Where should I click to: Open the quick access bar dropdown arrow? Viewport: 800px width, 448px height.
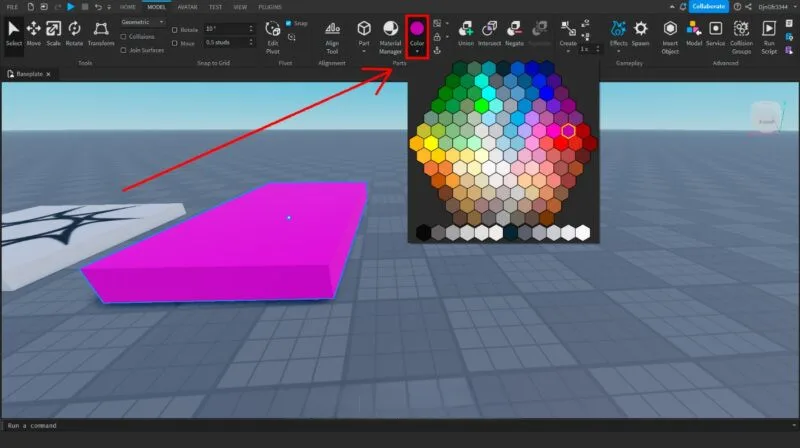click(x=109, y=7)
